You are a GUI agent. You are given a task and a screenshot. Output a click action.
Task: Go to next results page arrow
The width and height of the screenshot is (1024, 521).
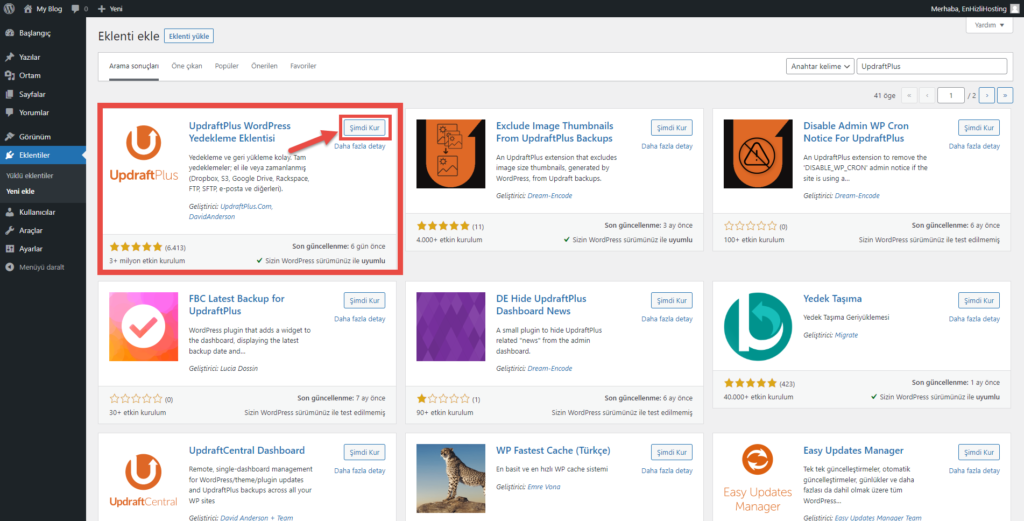[x=987, y=95]
